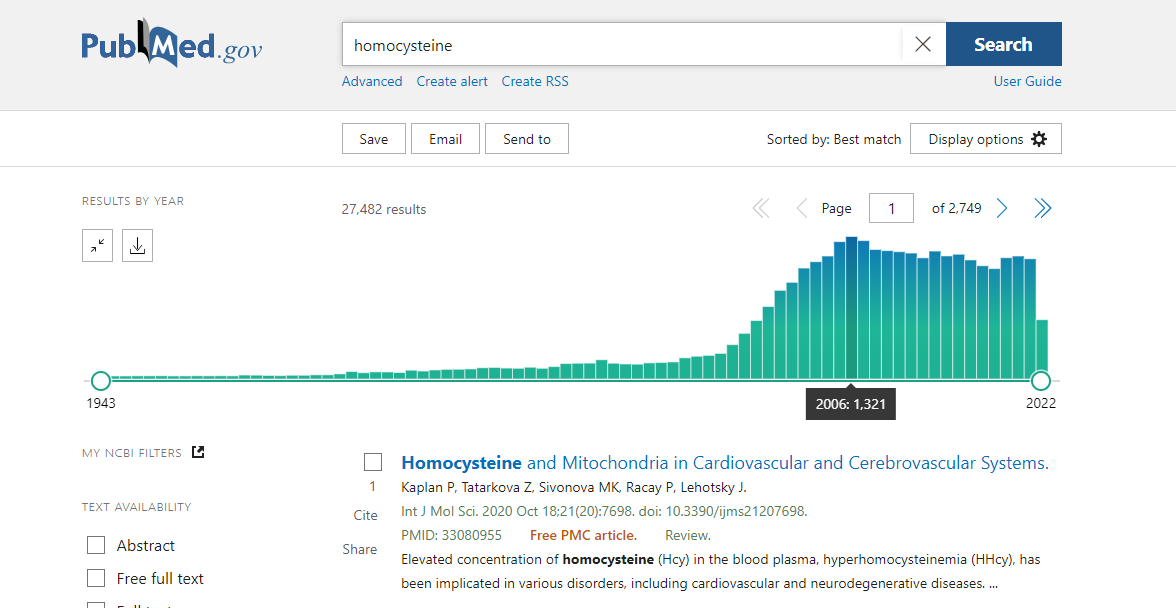The height and width of the screenshot is (608, 1176).
Task: Clear the search box with X icon
Action: [x=923, y=44]
